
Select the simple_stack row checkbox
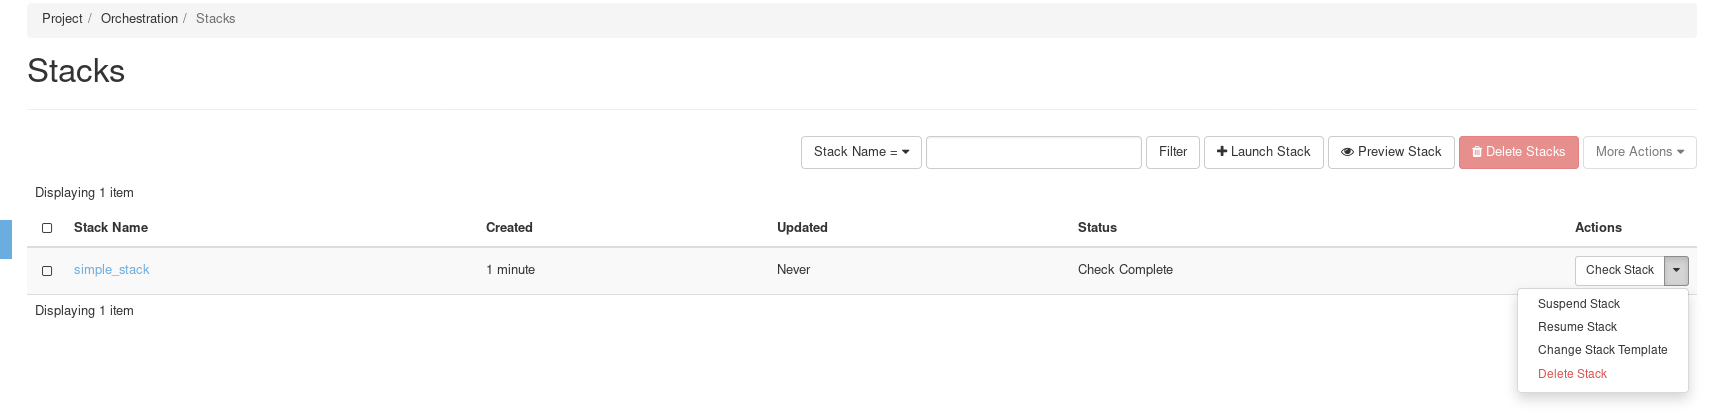47,271
